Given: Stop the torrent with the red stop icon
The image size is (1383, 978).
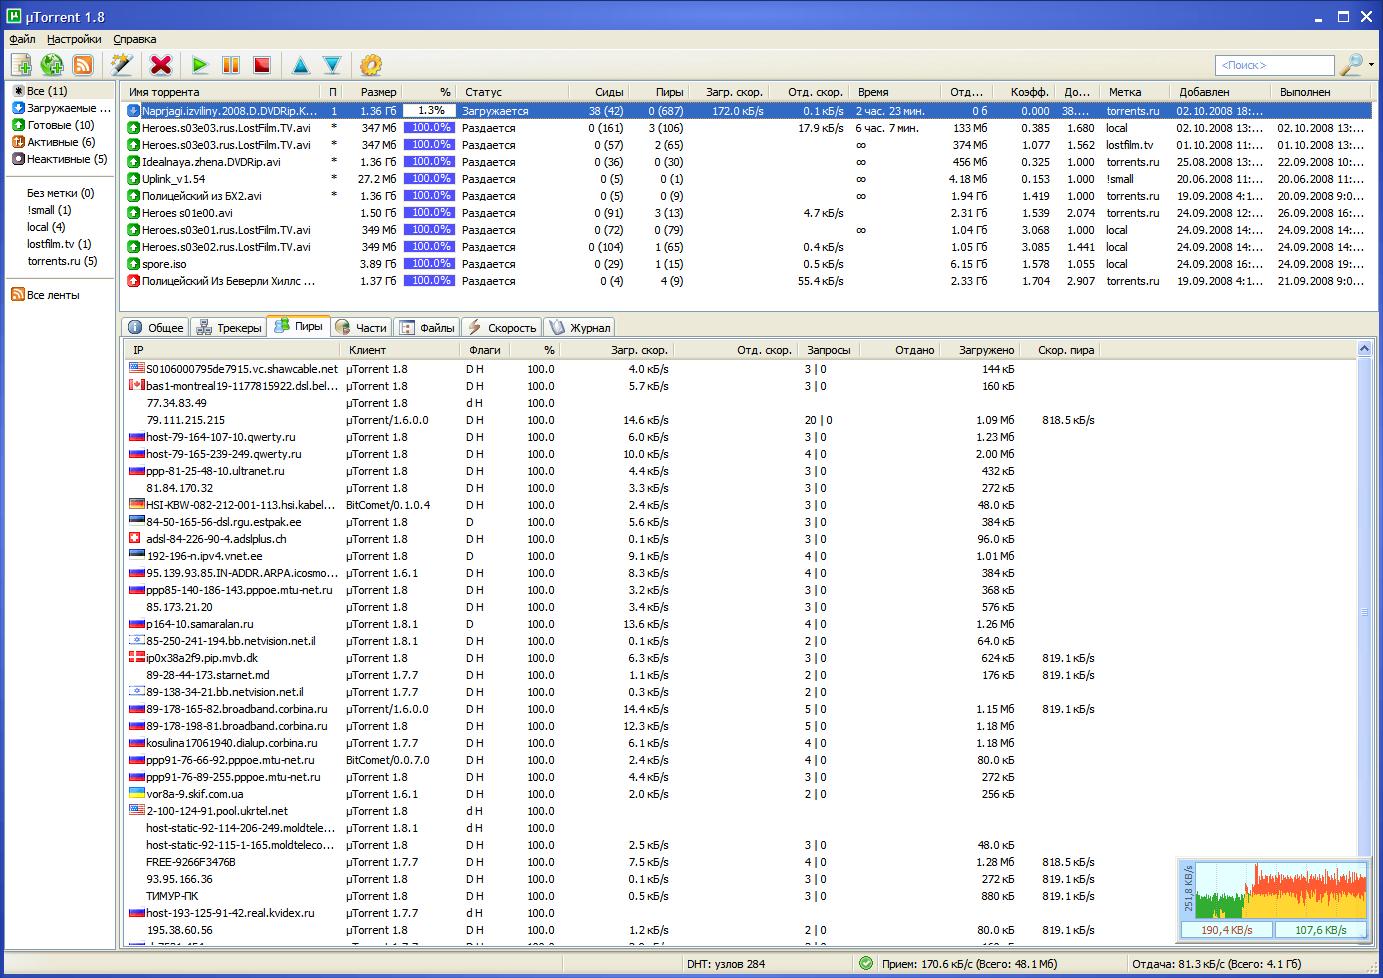Looking at the screenshot, I should (x=262, y=65).
